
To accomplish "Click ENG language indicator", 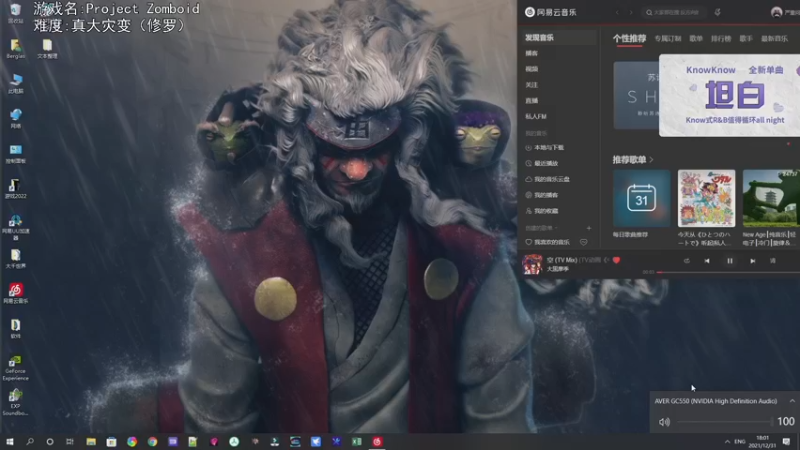I will [x=740, y=442].
